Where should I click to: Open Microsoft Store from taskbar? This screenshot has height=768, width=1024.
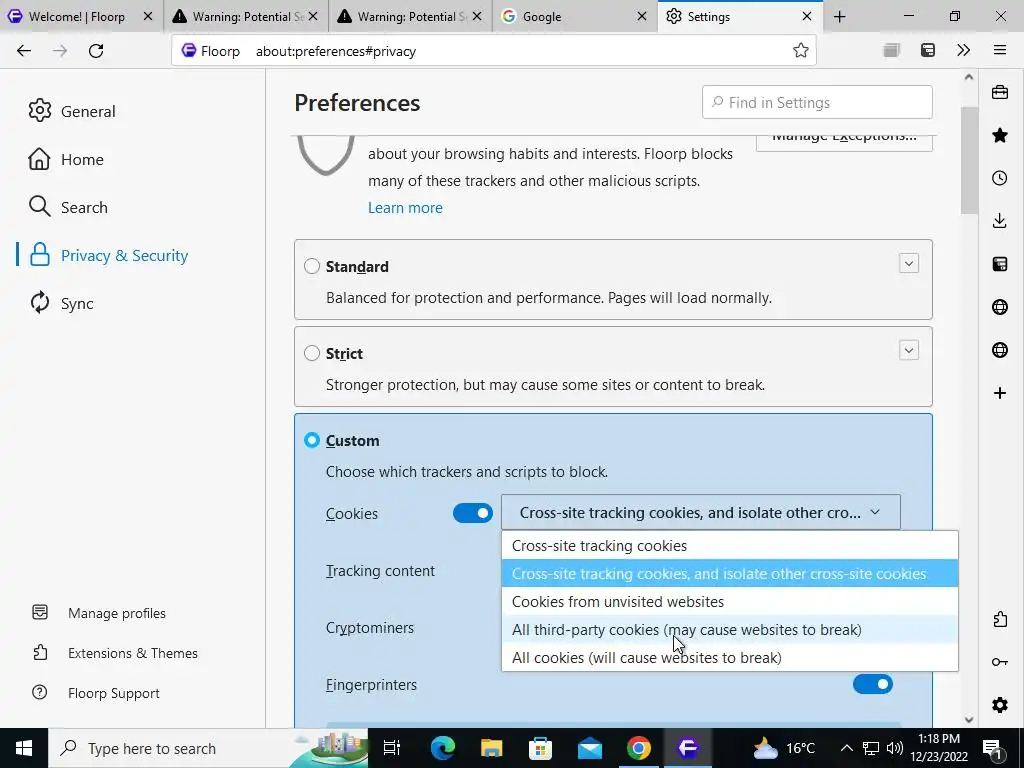[541, 748]
